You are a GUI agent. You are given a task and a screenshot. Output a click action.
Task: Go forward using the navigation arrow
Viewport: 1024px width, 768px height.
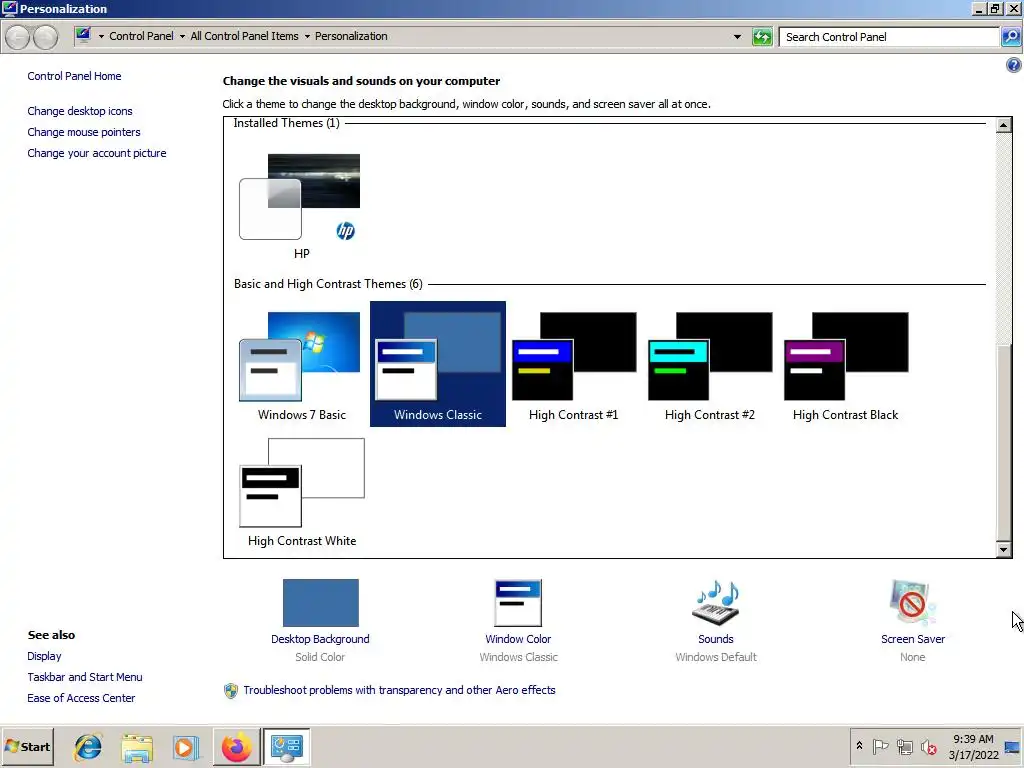coord(45,37)
